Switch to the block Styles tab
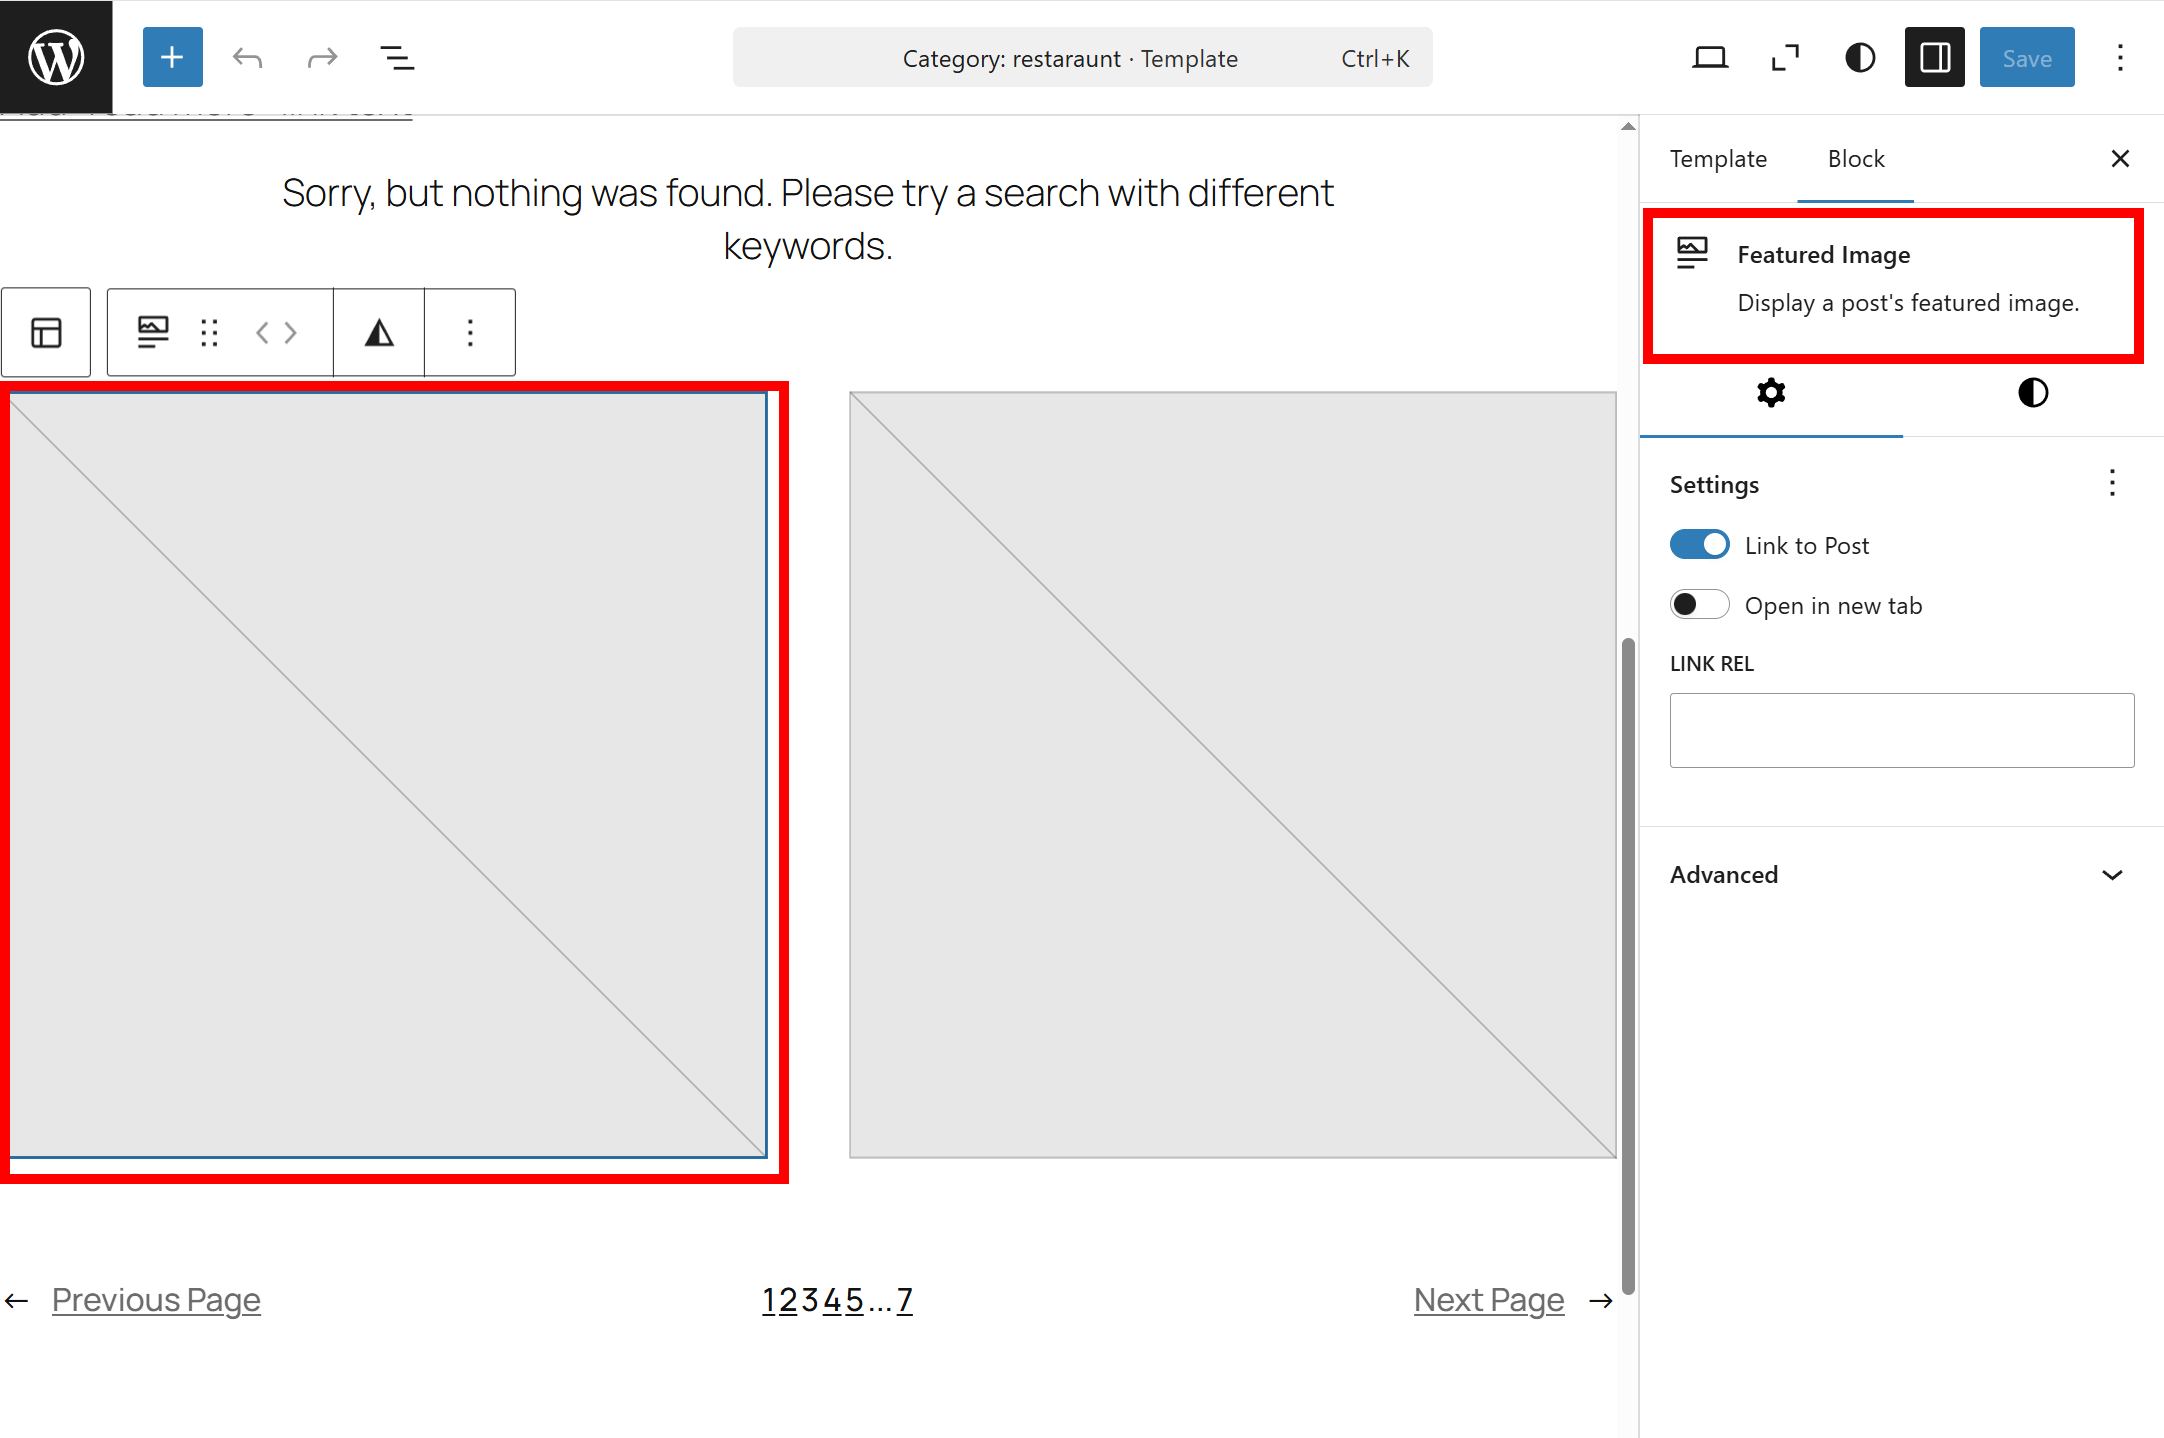The width and height of the screenshot is (2164, 1438). click(2032, 393)
